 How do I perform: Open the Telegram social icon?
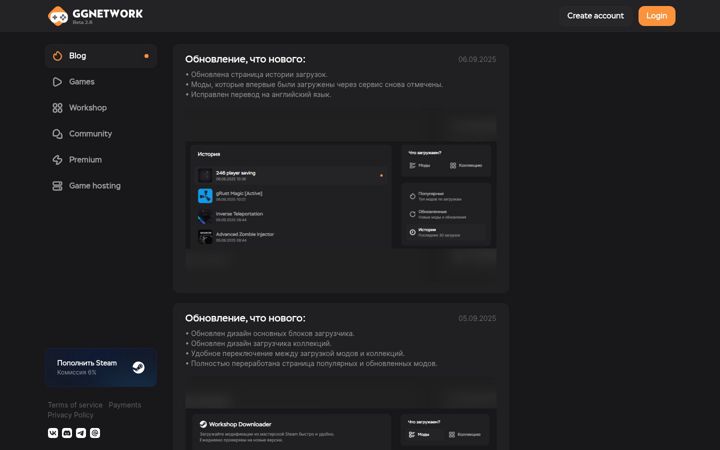(81, 433)
